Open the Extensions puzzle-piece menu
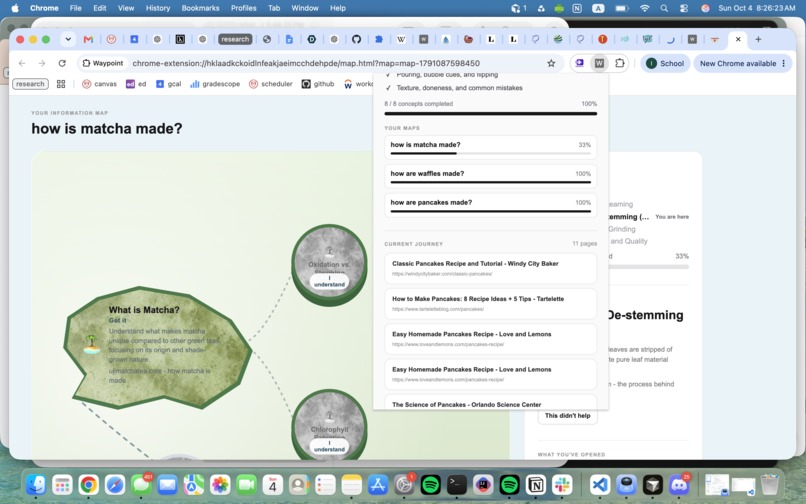806x504 pixels. (619, 63)
